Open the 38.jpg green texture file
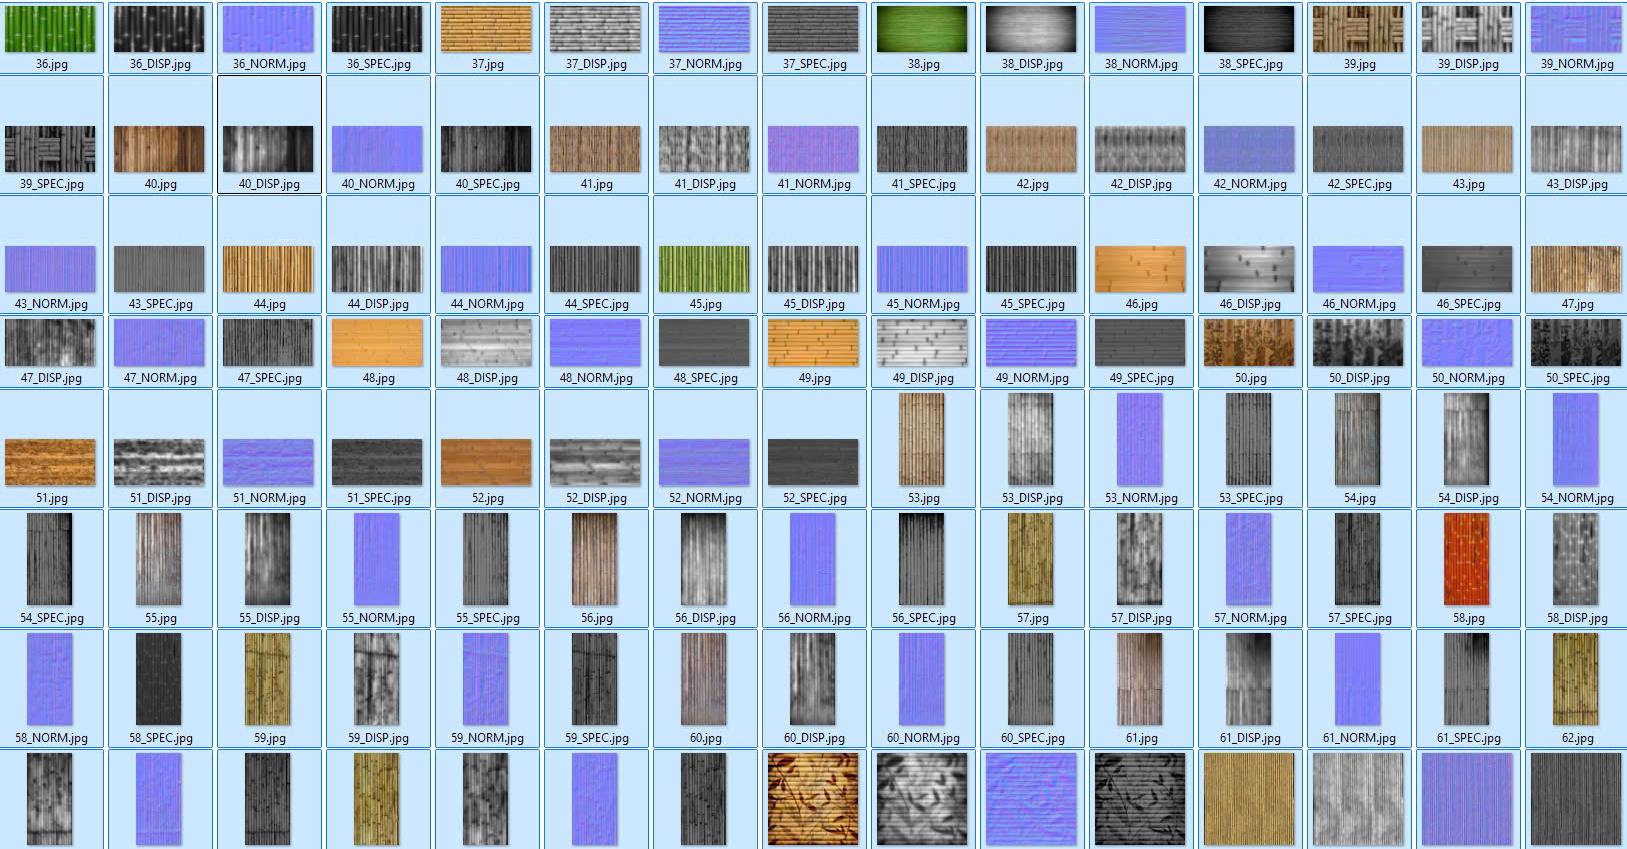Image resolution: width=1627 pixels, height=849 pixels. pyautogui.click(x=922, y=30)
